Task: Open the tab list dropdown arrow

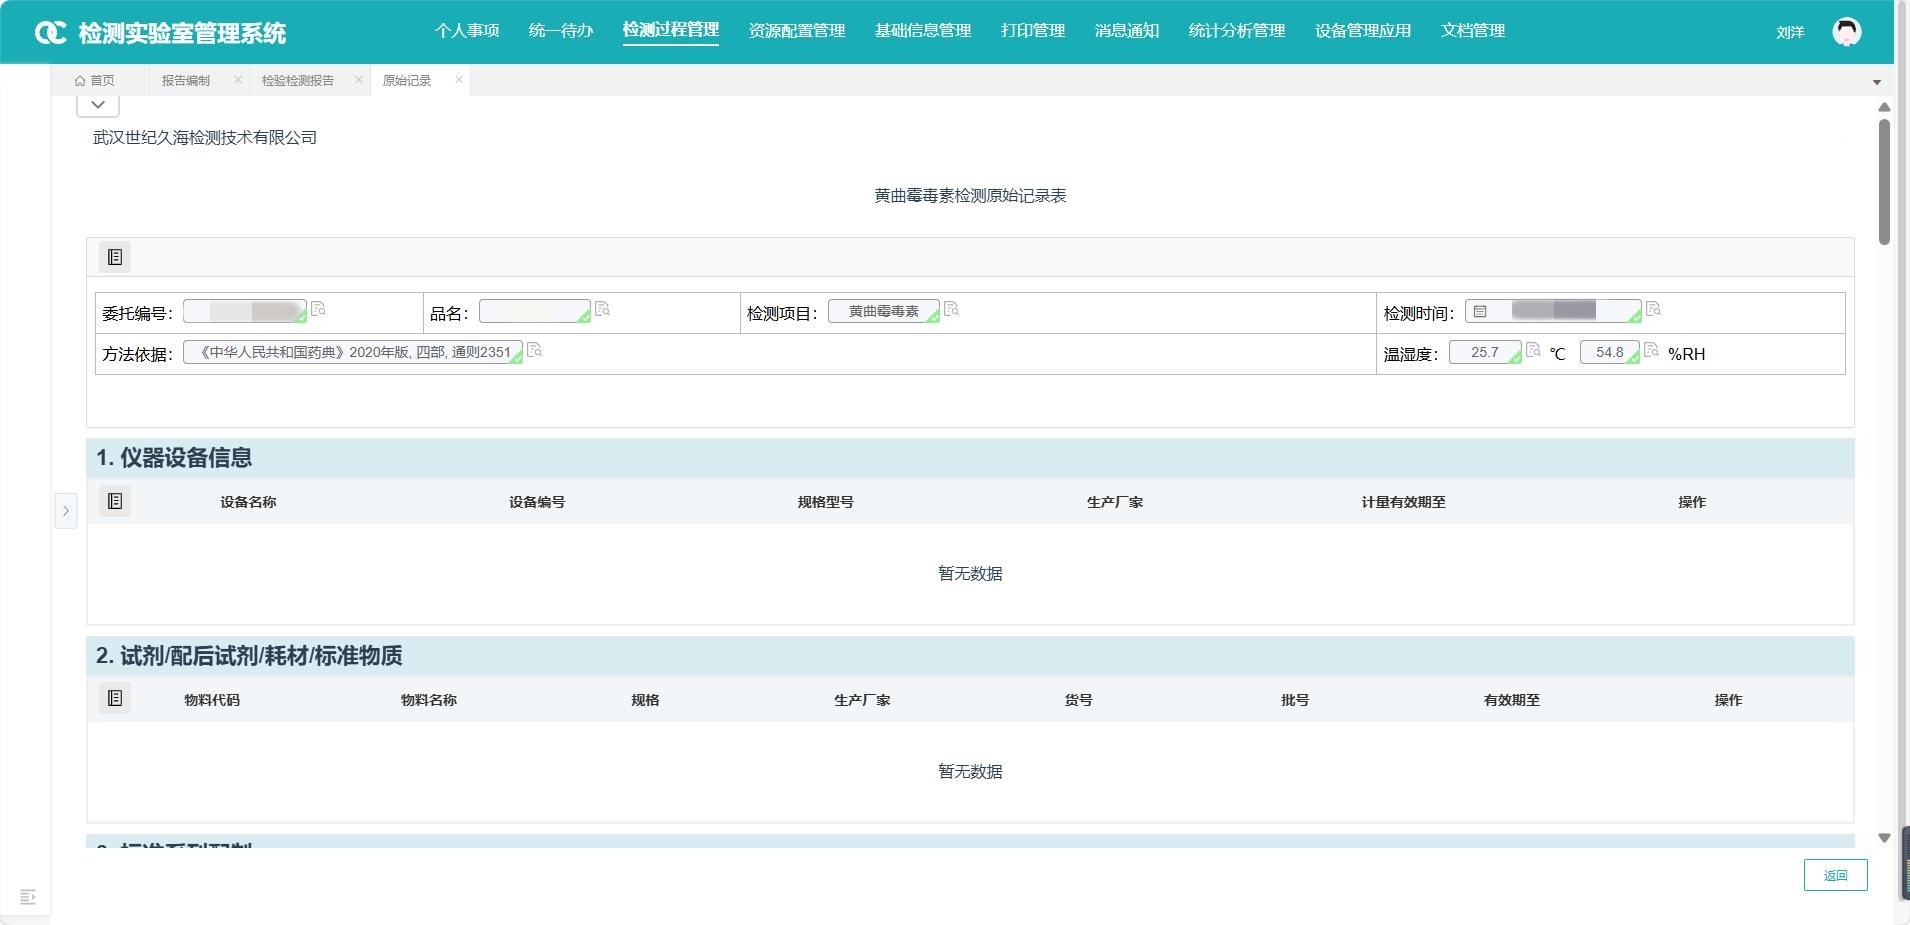Action: point(1876,82)
